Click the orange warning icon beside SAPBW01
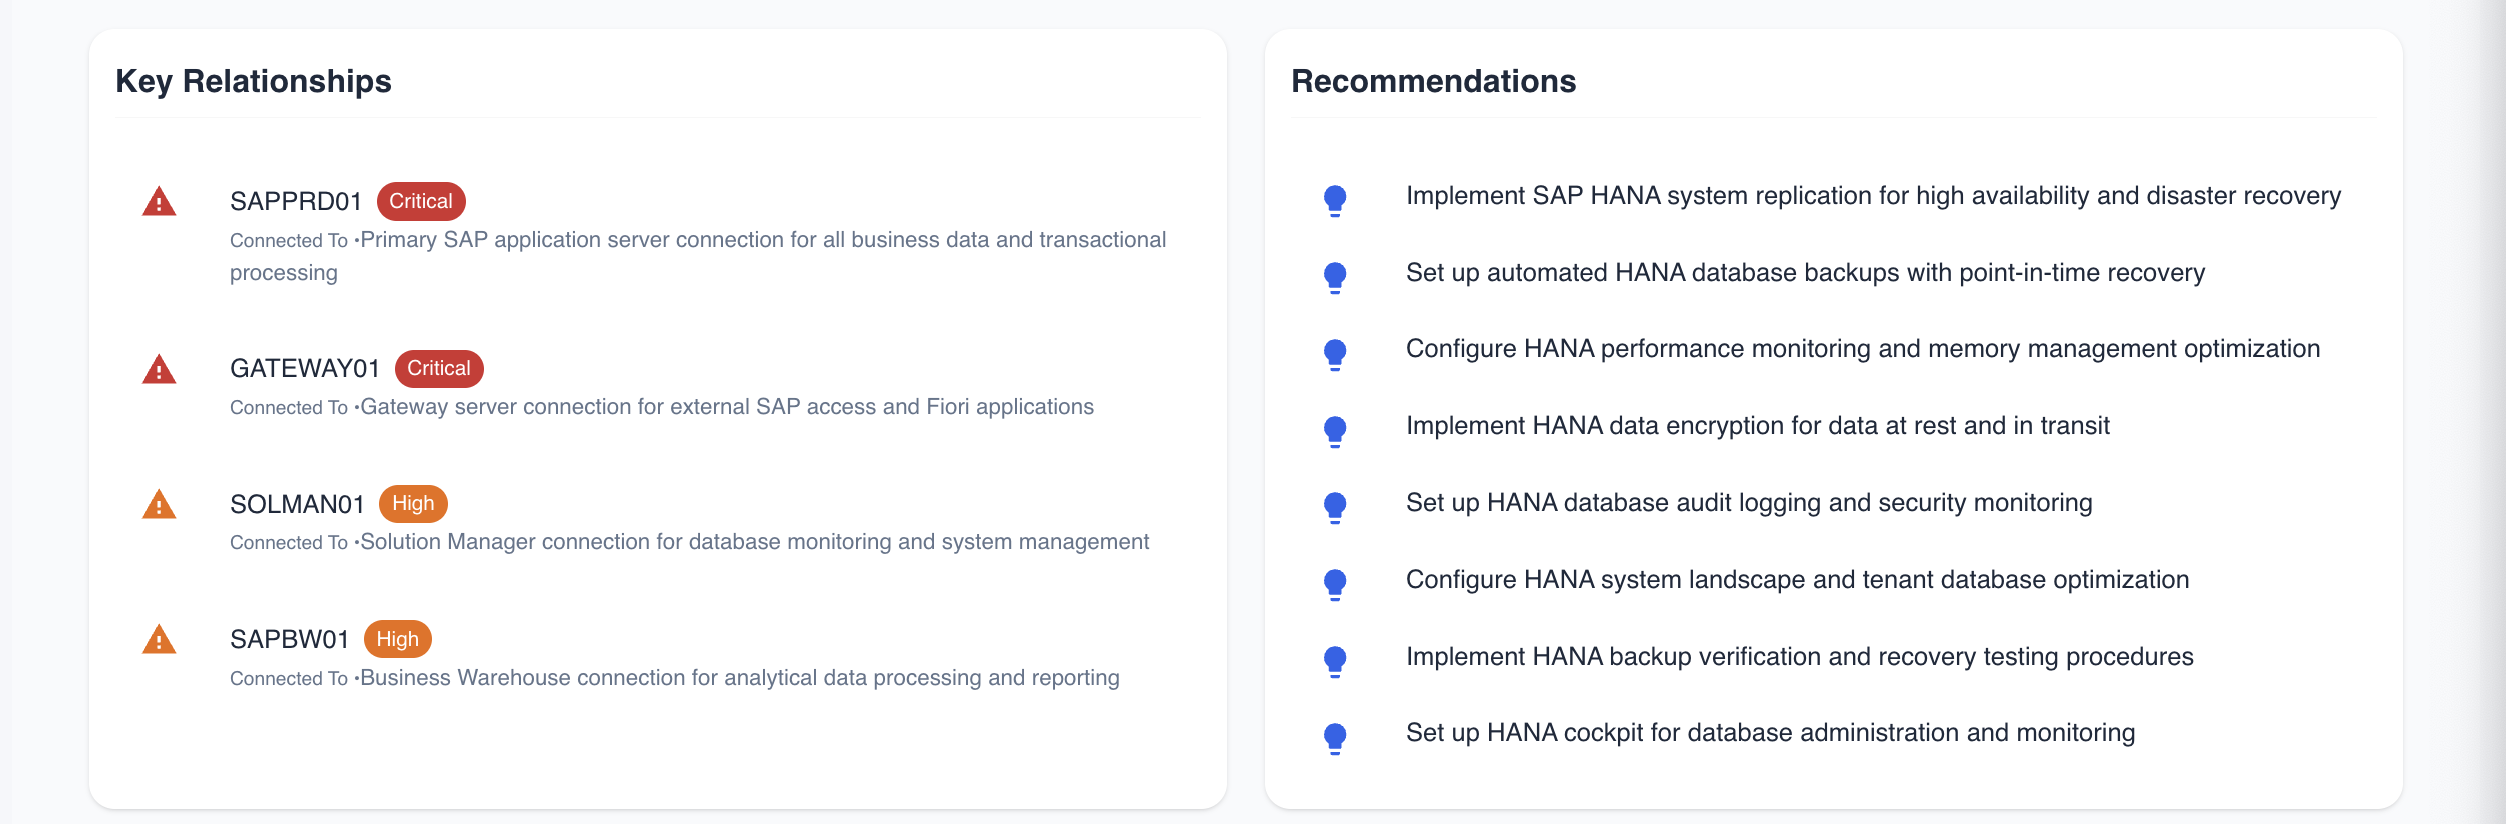2506x824 pixels. click(159, 639)
